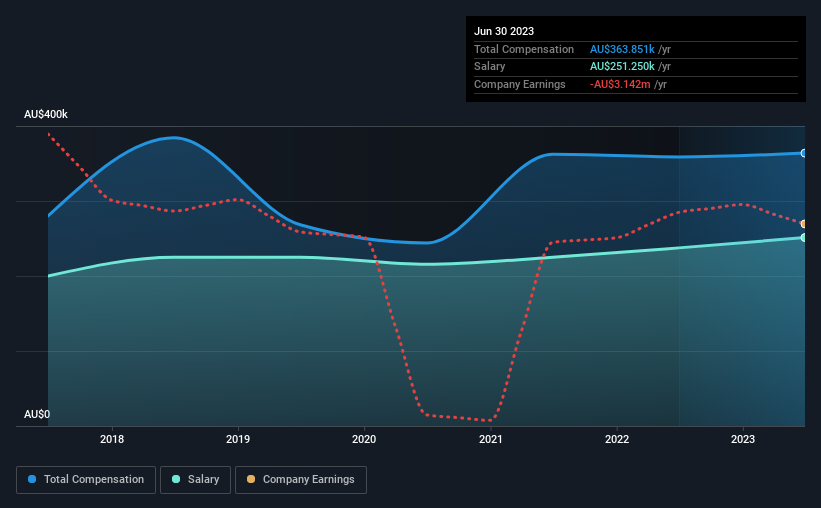Click the teal Salary legend dot
The width and height of the screenshot is (821, 508).
(176, 479)
